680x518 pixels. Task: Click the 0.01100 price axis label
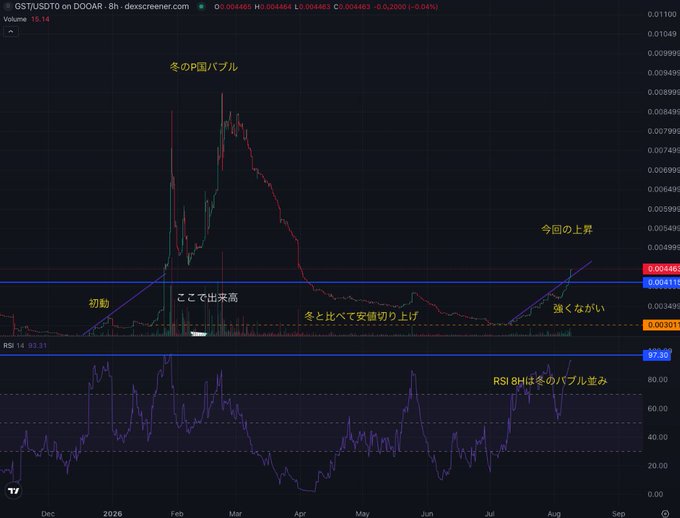pyautogui.click(x=662, y=14)
